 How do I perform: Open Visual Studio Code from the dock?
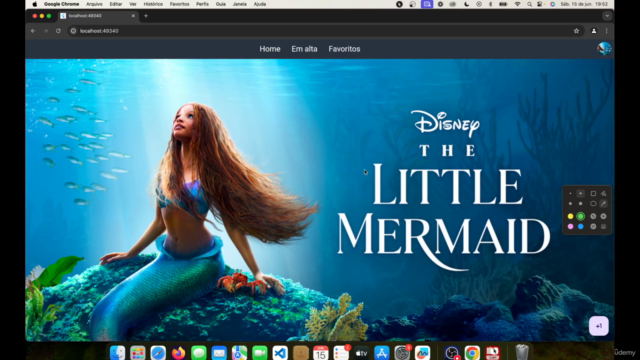coord(280,353)
